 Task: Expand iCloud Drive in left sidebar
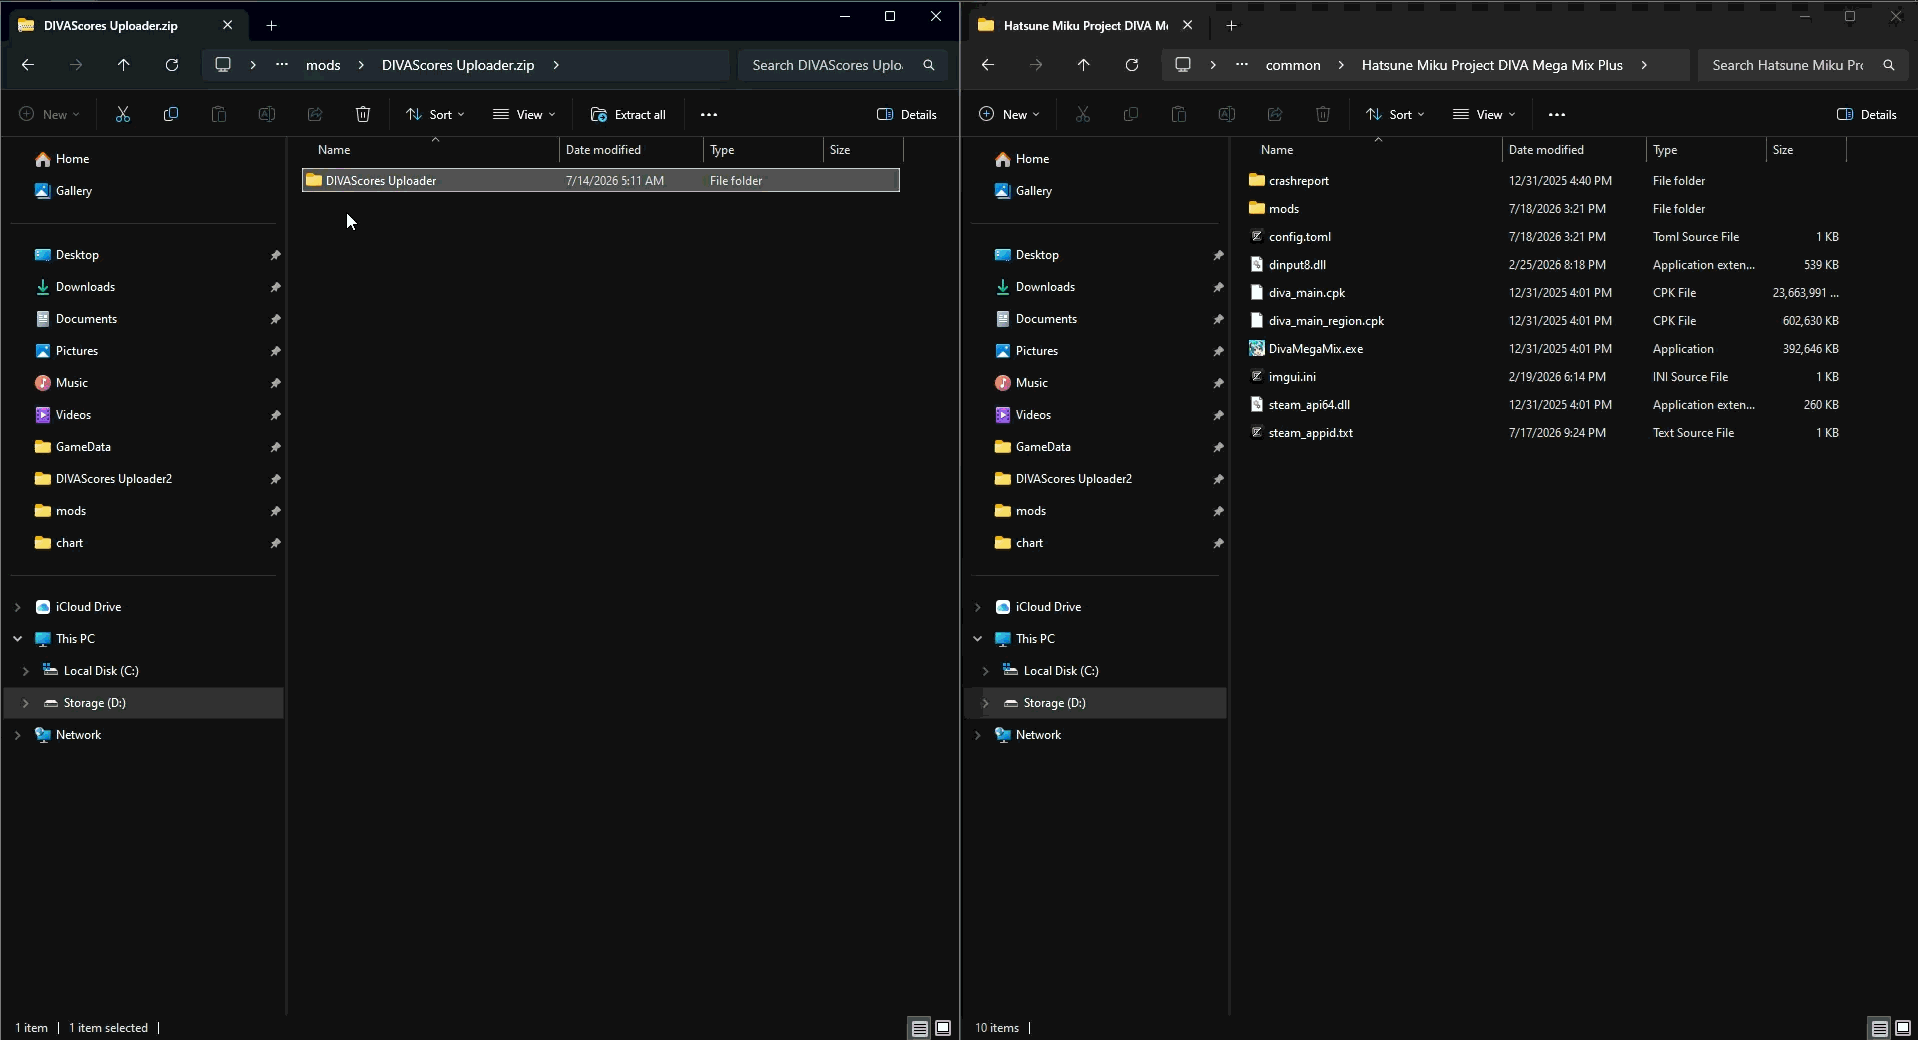(x=17, y=607)
